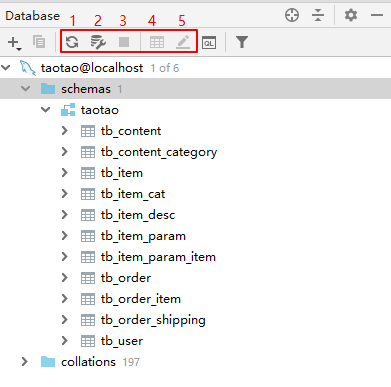Click the tb_content_category table icon
The height and width of the screenshot is (387, 391).
pos(88,152)
